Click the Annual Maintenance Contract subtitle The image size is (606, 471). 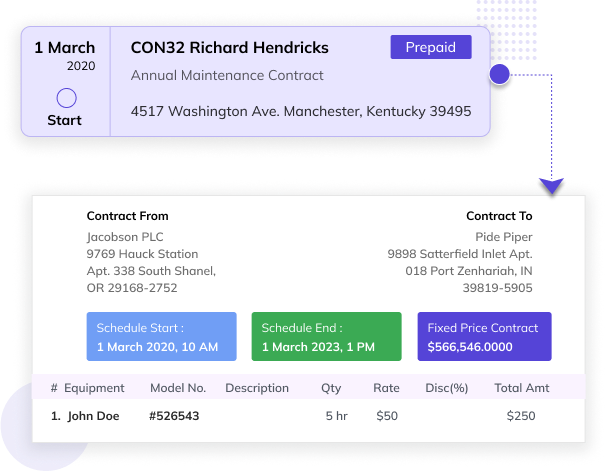[x=227, y=76]
